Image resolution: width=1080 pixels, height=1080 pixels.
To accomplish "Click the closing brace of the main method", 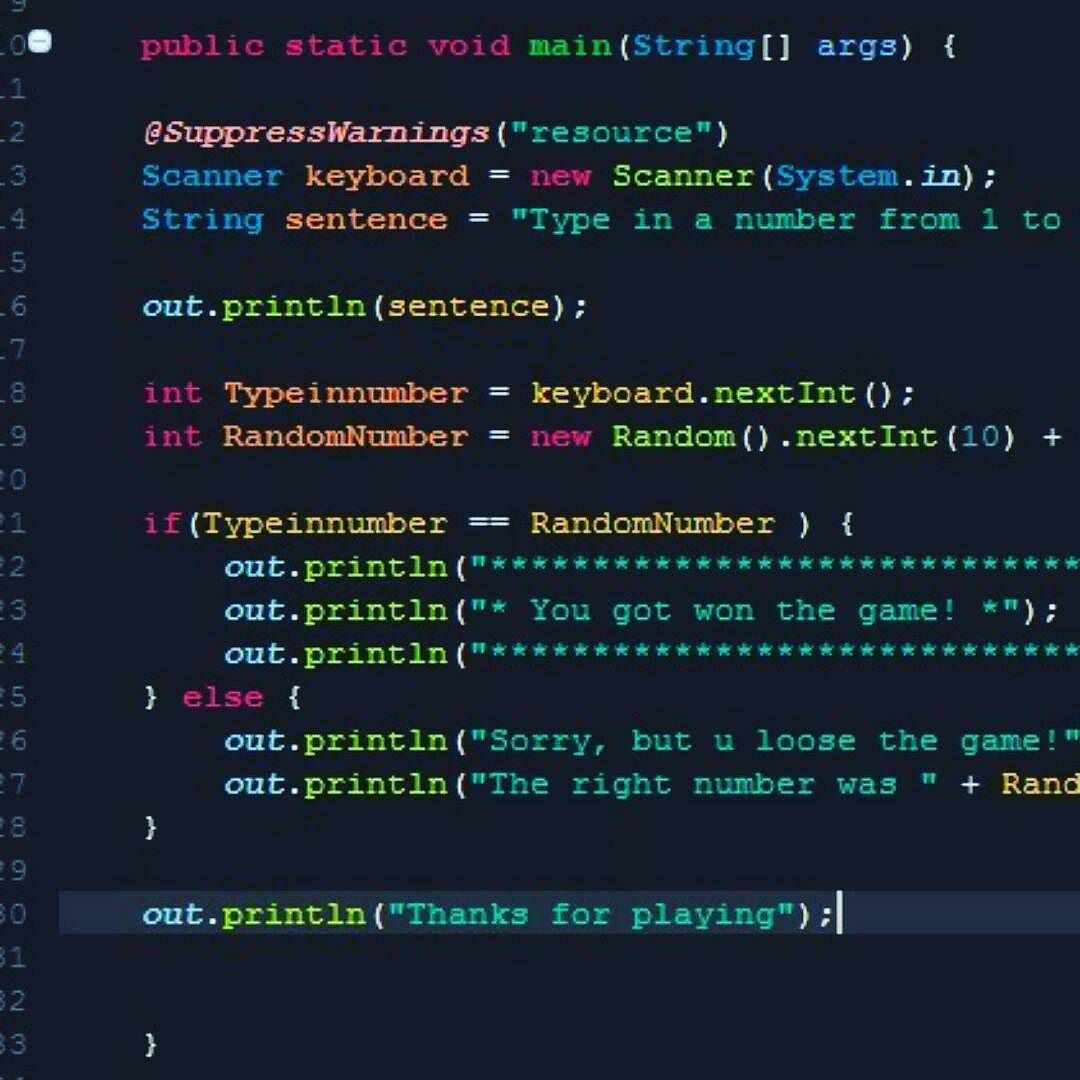I will pyautogui.click(x=151, y=1045).
